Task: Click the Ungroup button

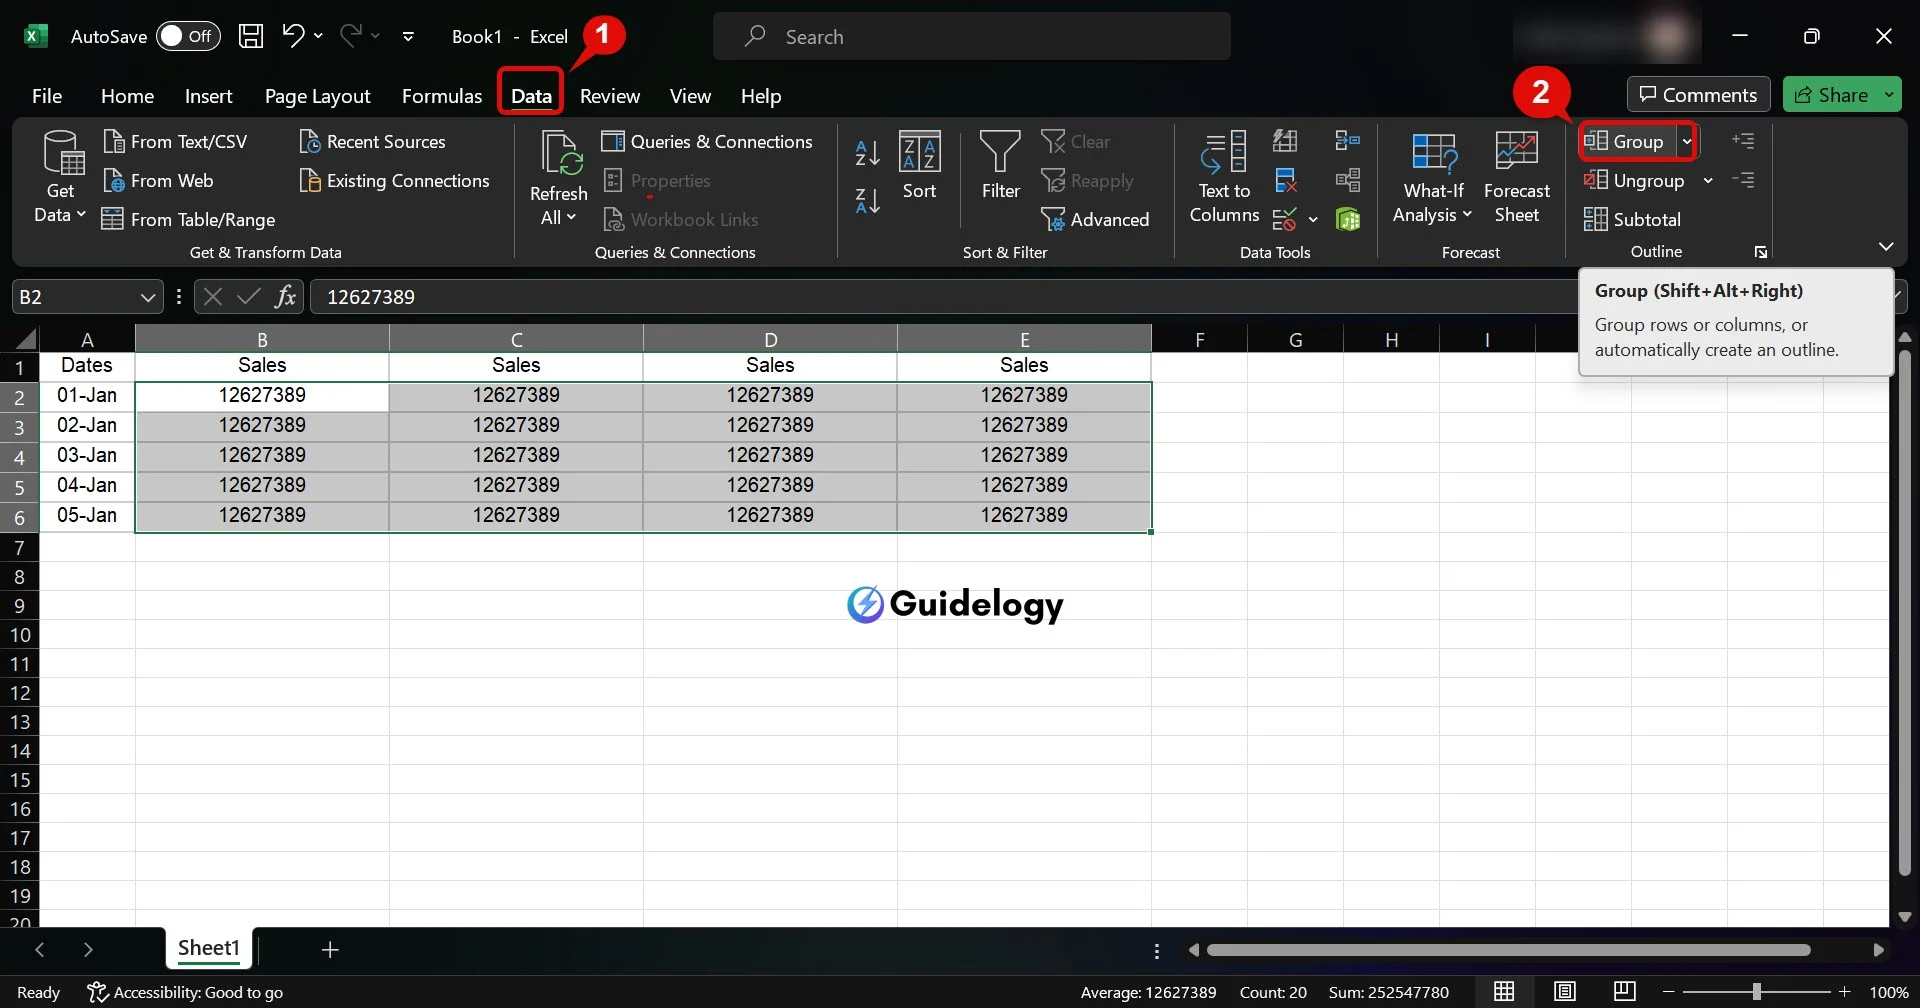Action: click(x=1635, y=181)
